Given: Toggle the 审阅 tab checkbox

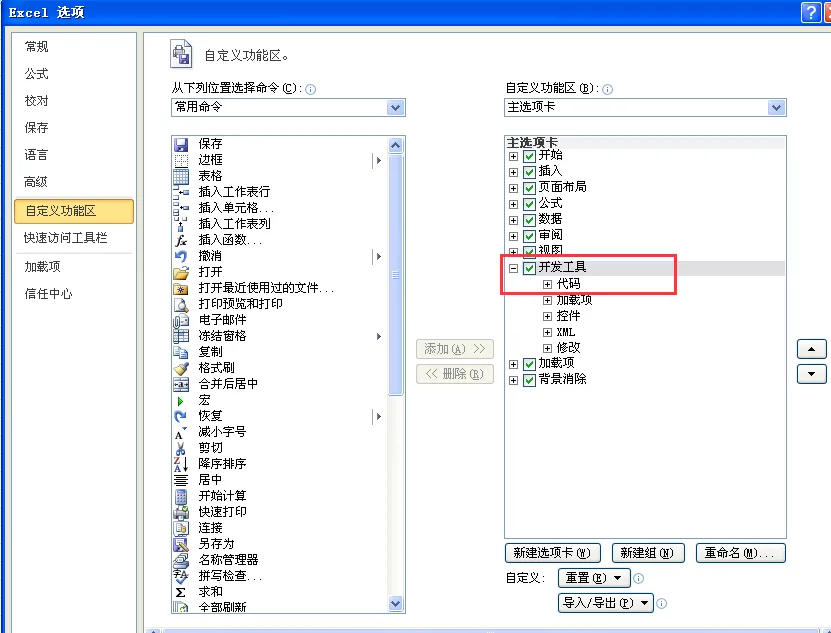Looking at the screenshot, I should 529,235.
